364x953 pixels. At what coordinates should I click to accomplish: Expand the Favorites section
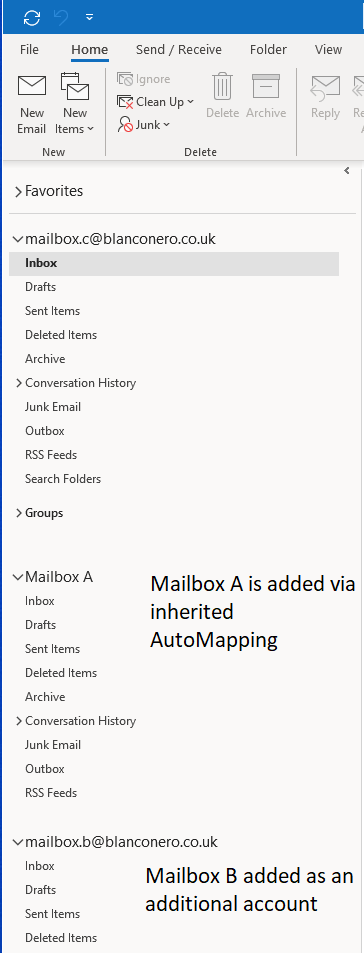pos(18,191)
